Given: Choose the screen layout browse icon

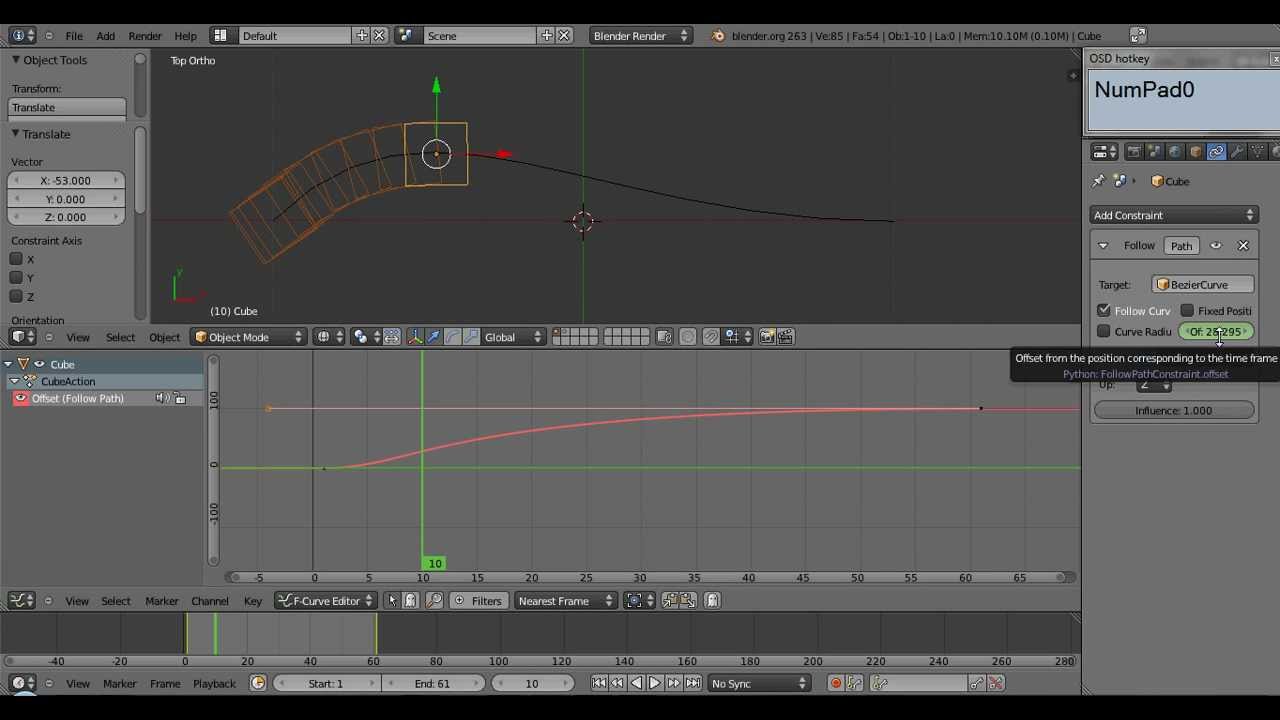Looking at the screenshot, I should click(x=220, y=35).
